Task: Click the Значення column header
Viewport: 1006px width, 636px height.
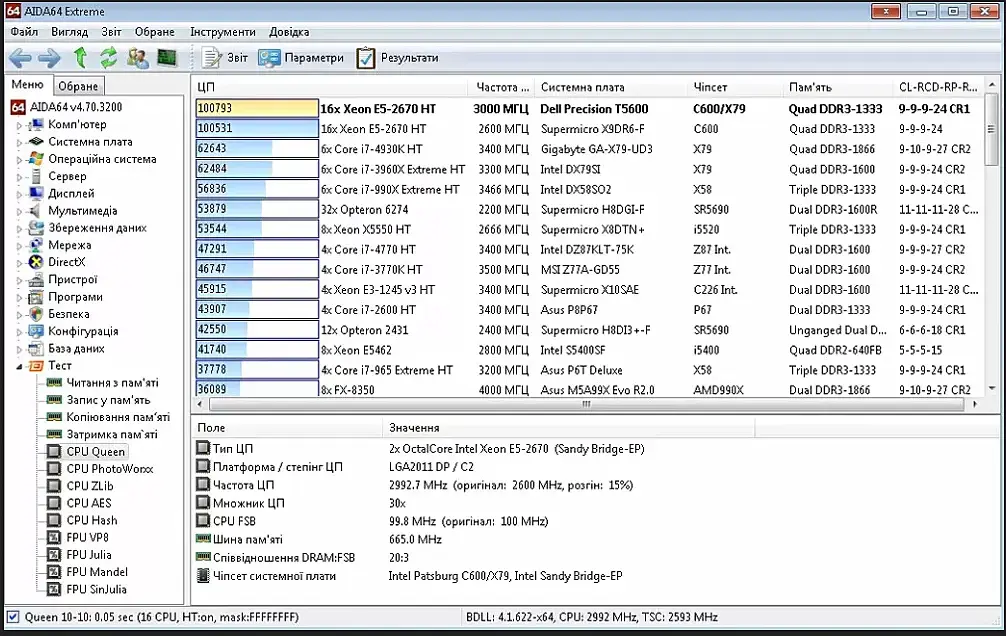Action: coord(568,427)
